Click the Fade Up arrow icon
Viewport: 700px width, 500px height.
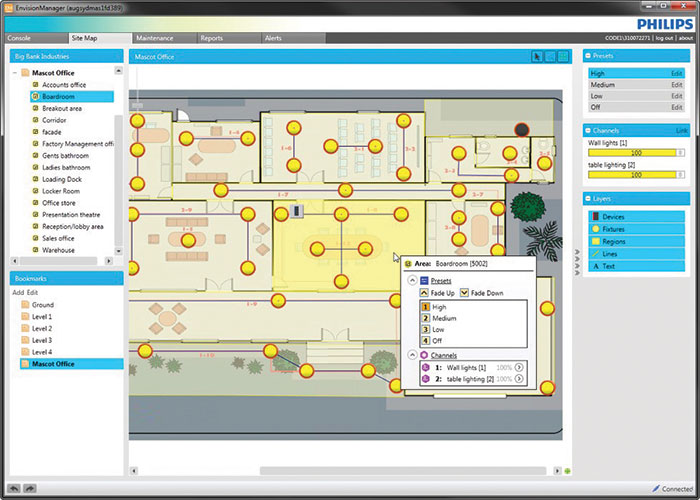pyautogui.click(x=424, y=293)
